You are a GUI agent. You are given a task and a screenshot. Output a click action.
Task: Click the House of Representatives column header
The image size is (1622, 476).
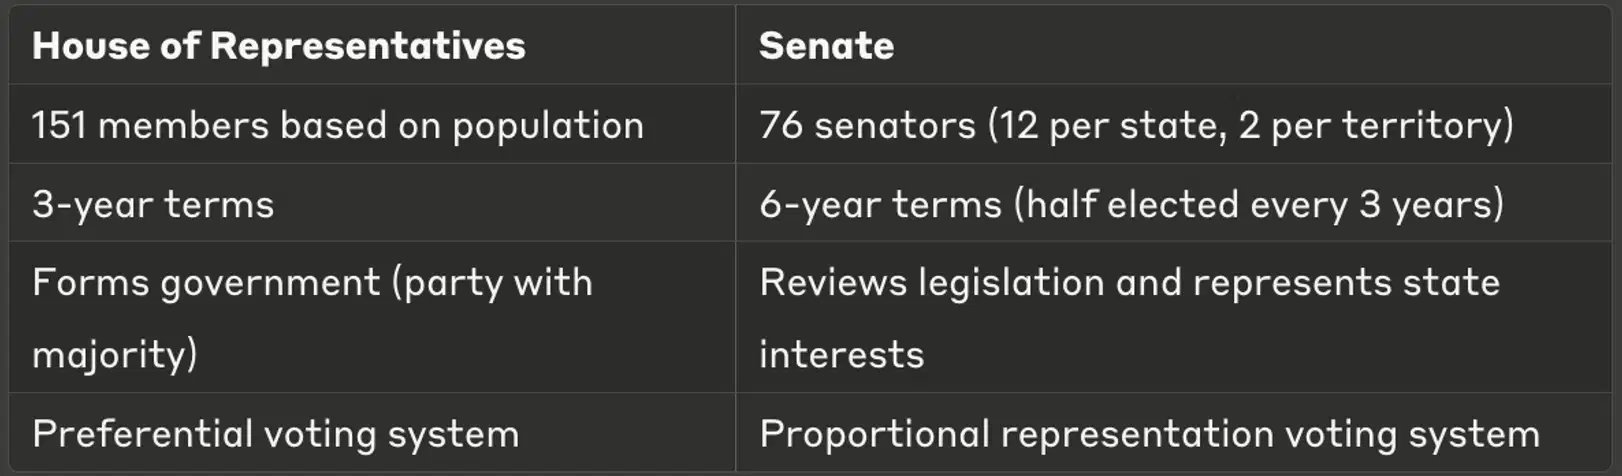pyautogui.click(x=372, y=45)
